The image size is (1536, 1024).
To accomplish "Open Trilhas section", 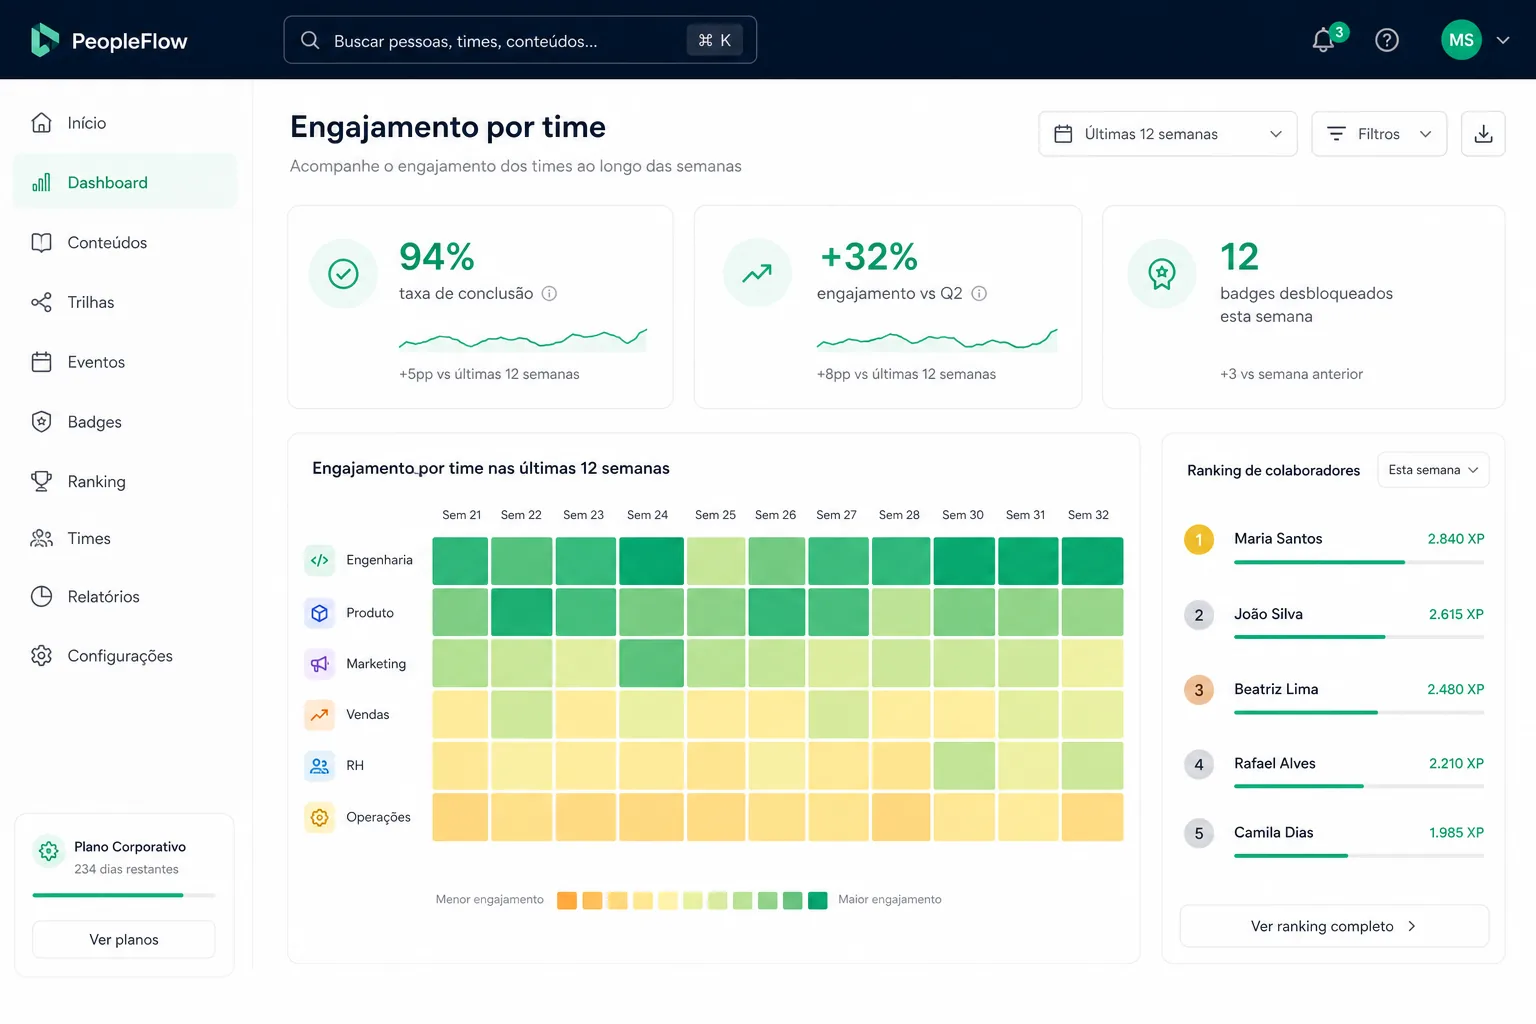I will 125,302.
